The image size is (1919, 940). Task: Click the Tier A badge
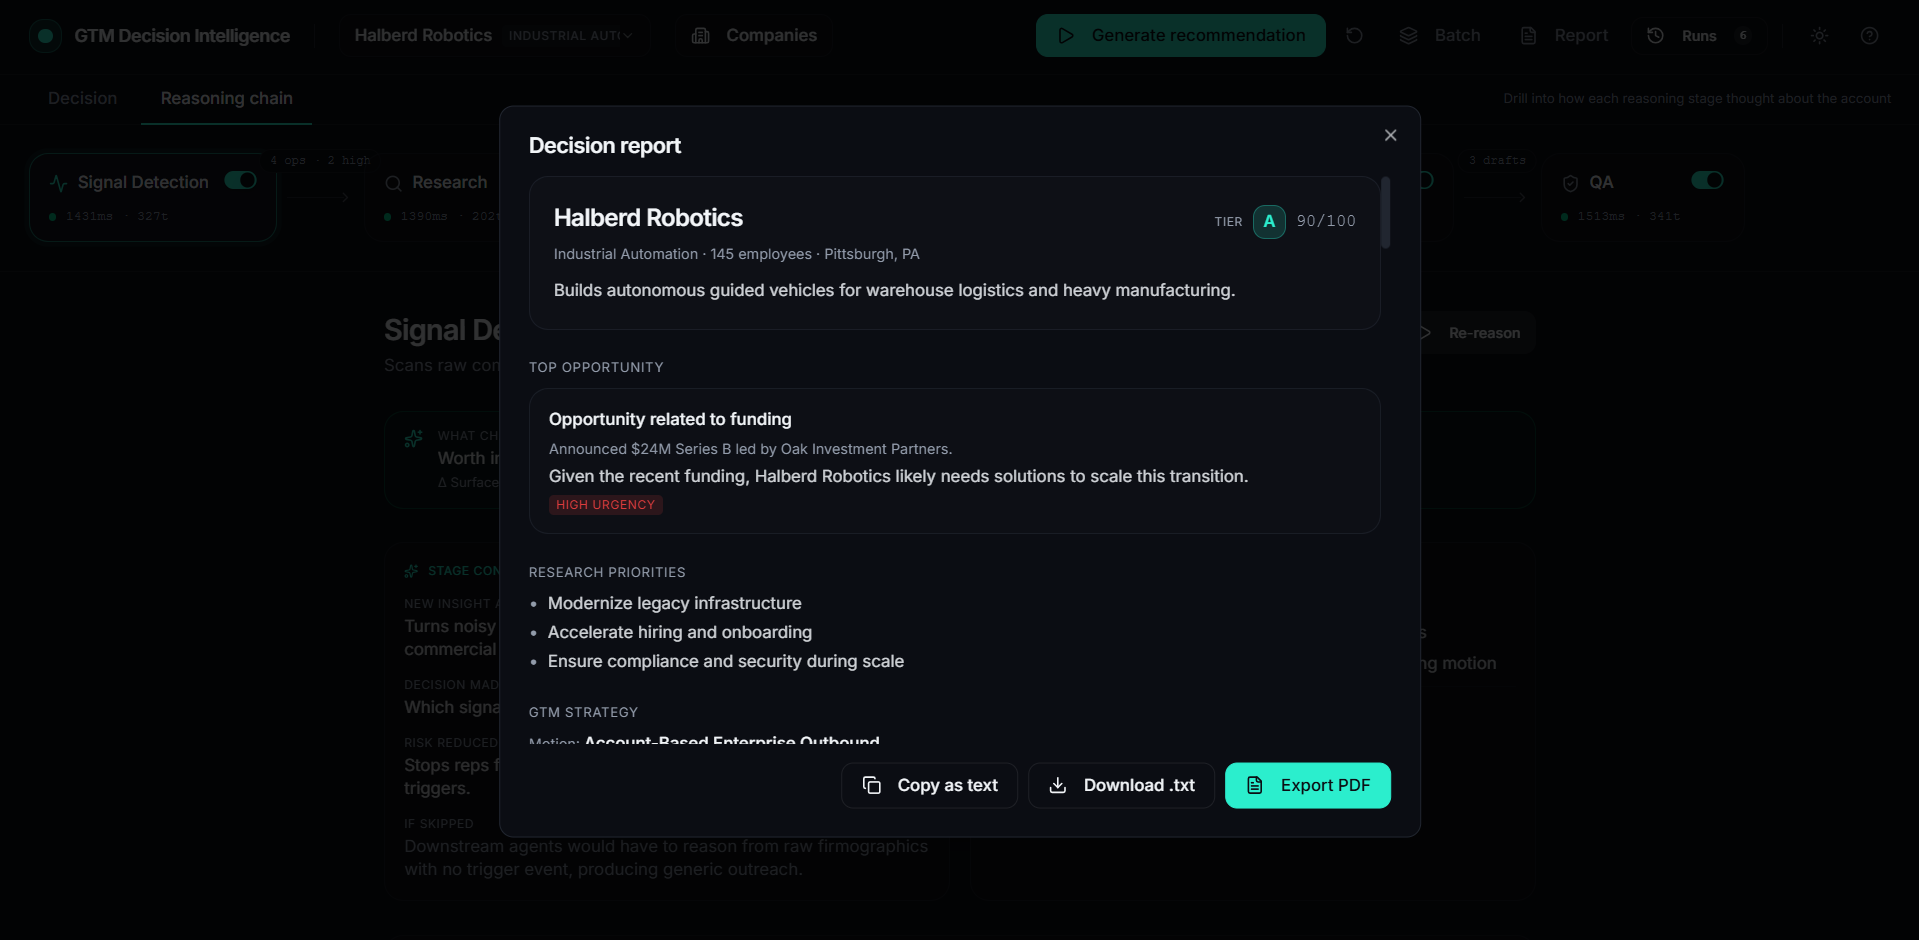point(1269,221)
